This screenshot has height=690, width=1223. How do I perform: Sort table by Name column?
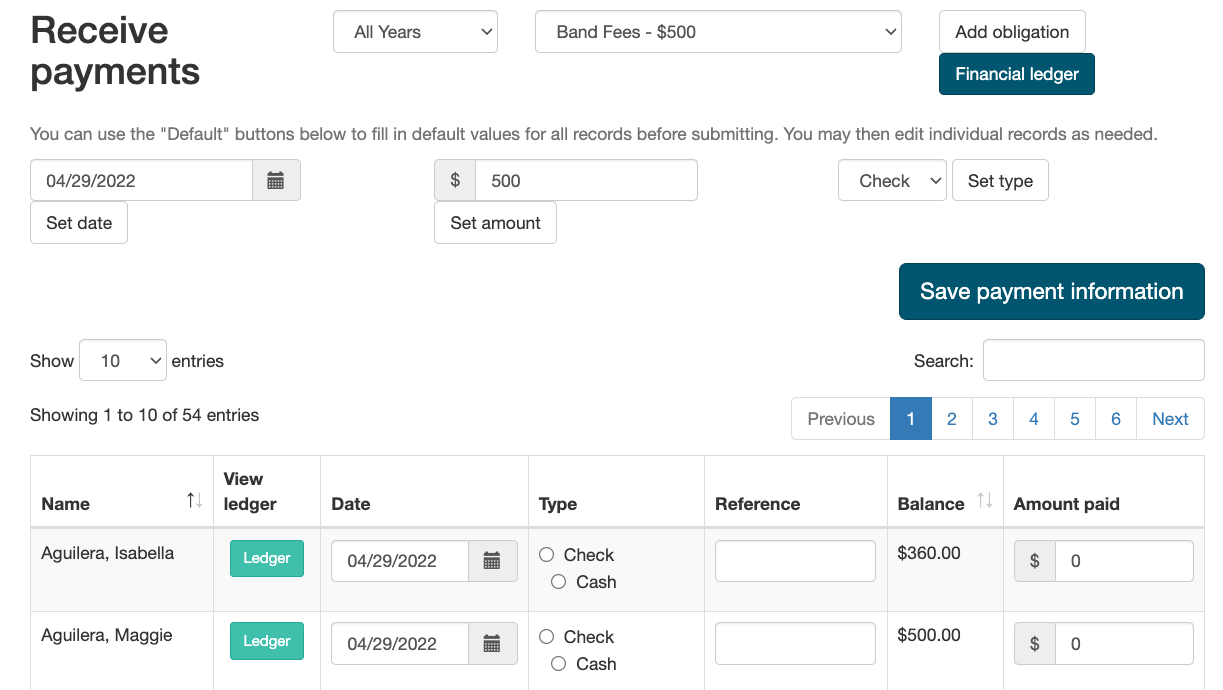pos(194,501)
